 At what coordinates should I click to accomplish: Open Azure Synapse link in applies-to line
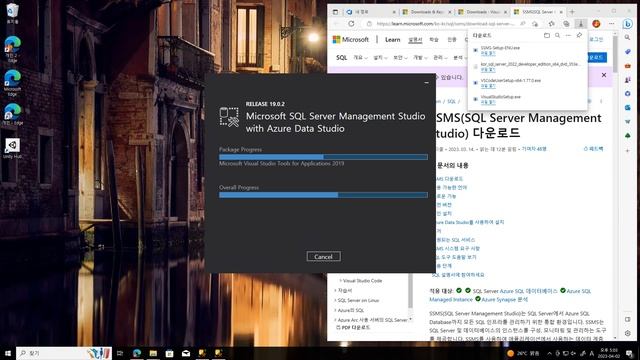point(504,300)
